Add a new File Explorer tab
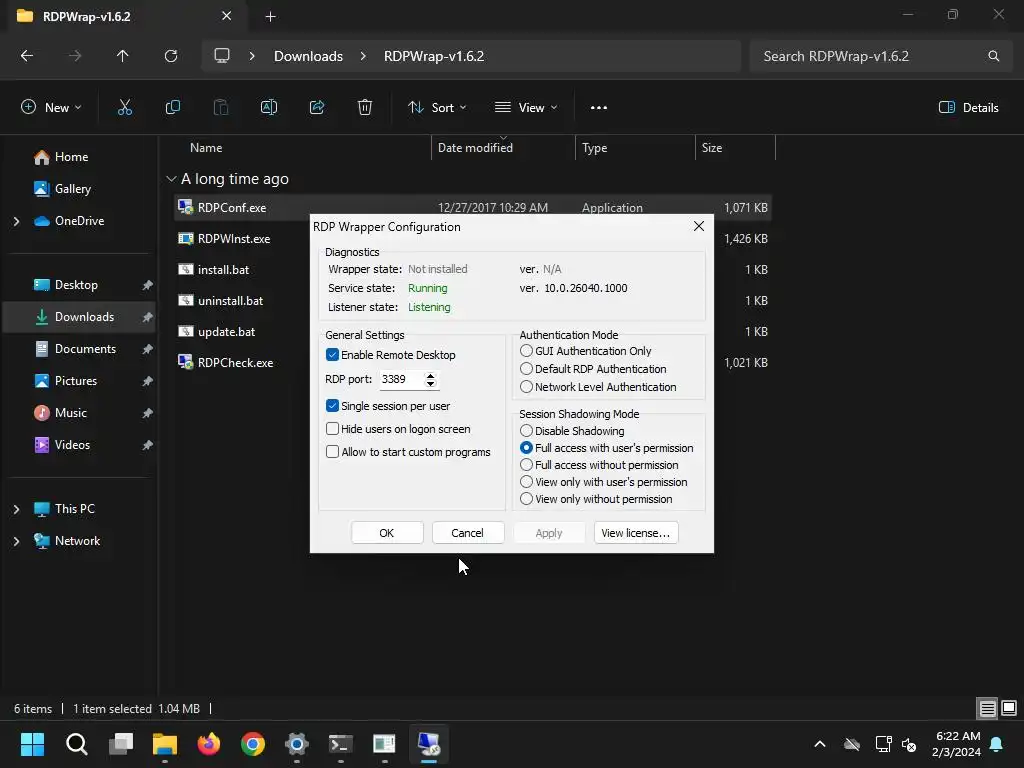 pyautogui.click(x=270, y=17)
